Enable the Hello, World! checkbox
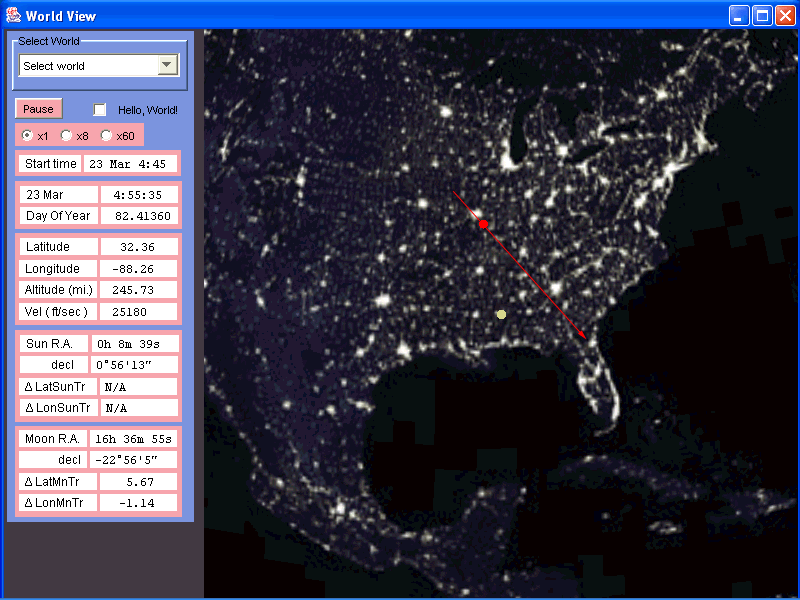Viewport: 800px width, 600px height. pyautogui.click(x=100, y=110)
